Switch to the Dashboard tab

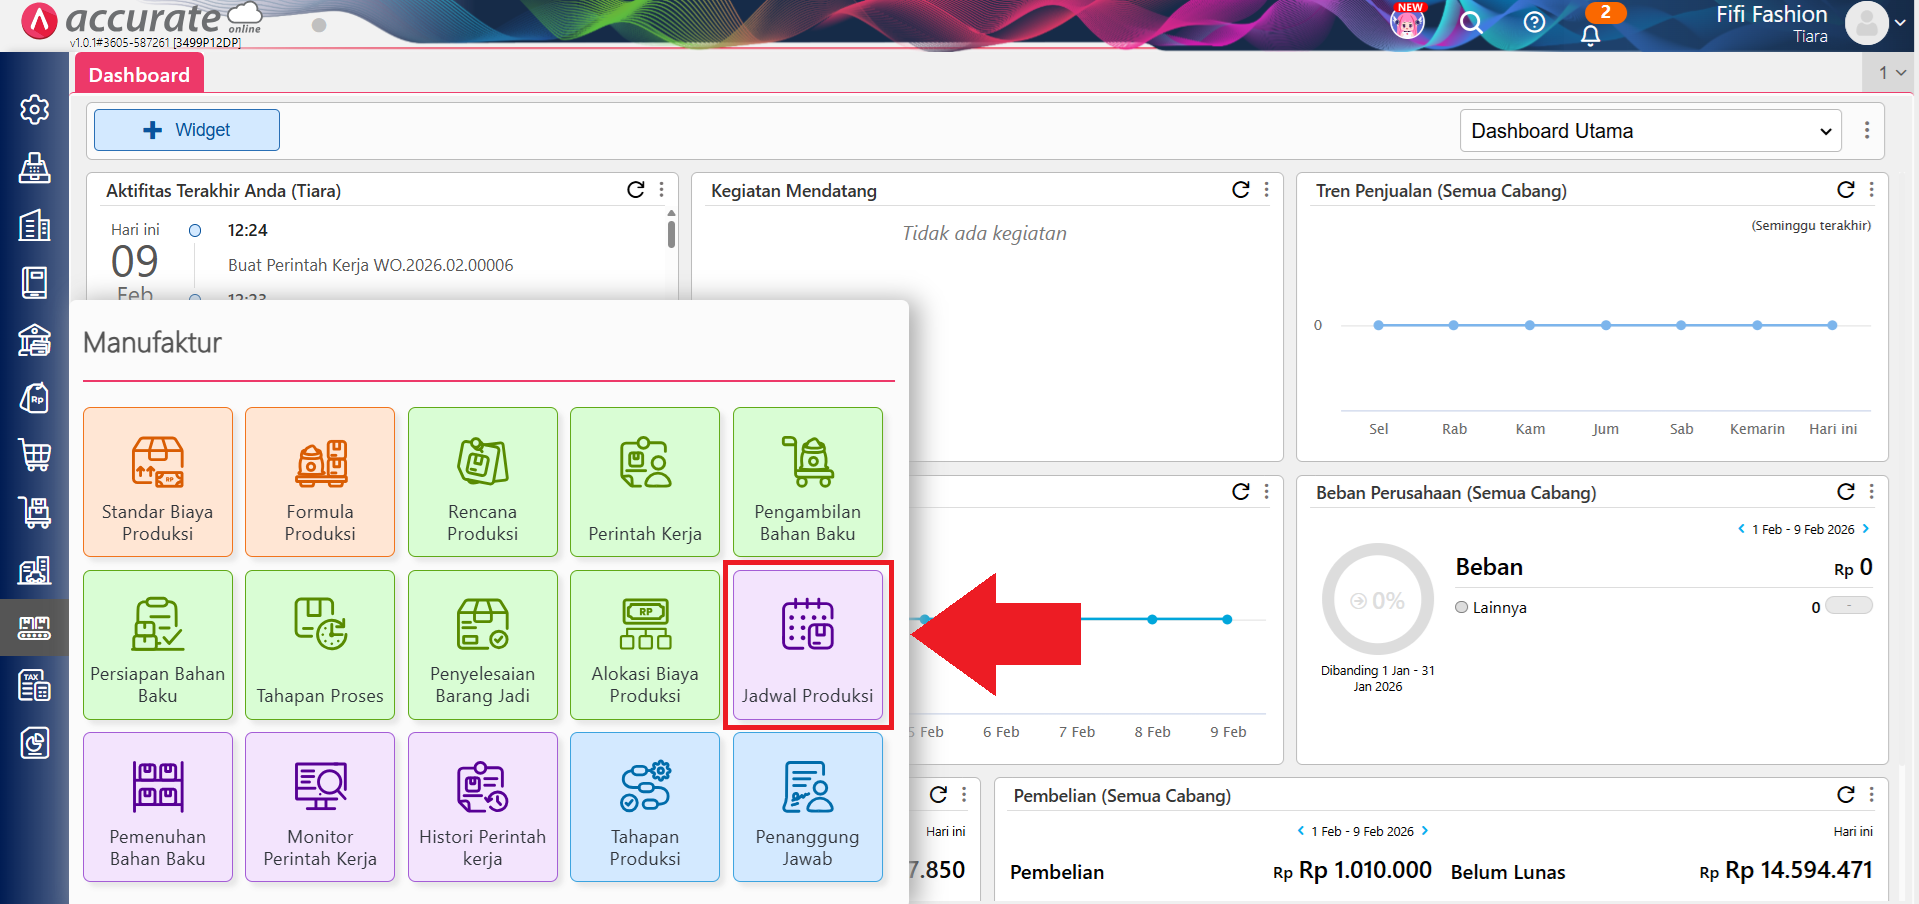pyautogui.click(x=139, y=75)
